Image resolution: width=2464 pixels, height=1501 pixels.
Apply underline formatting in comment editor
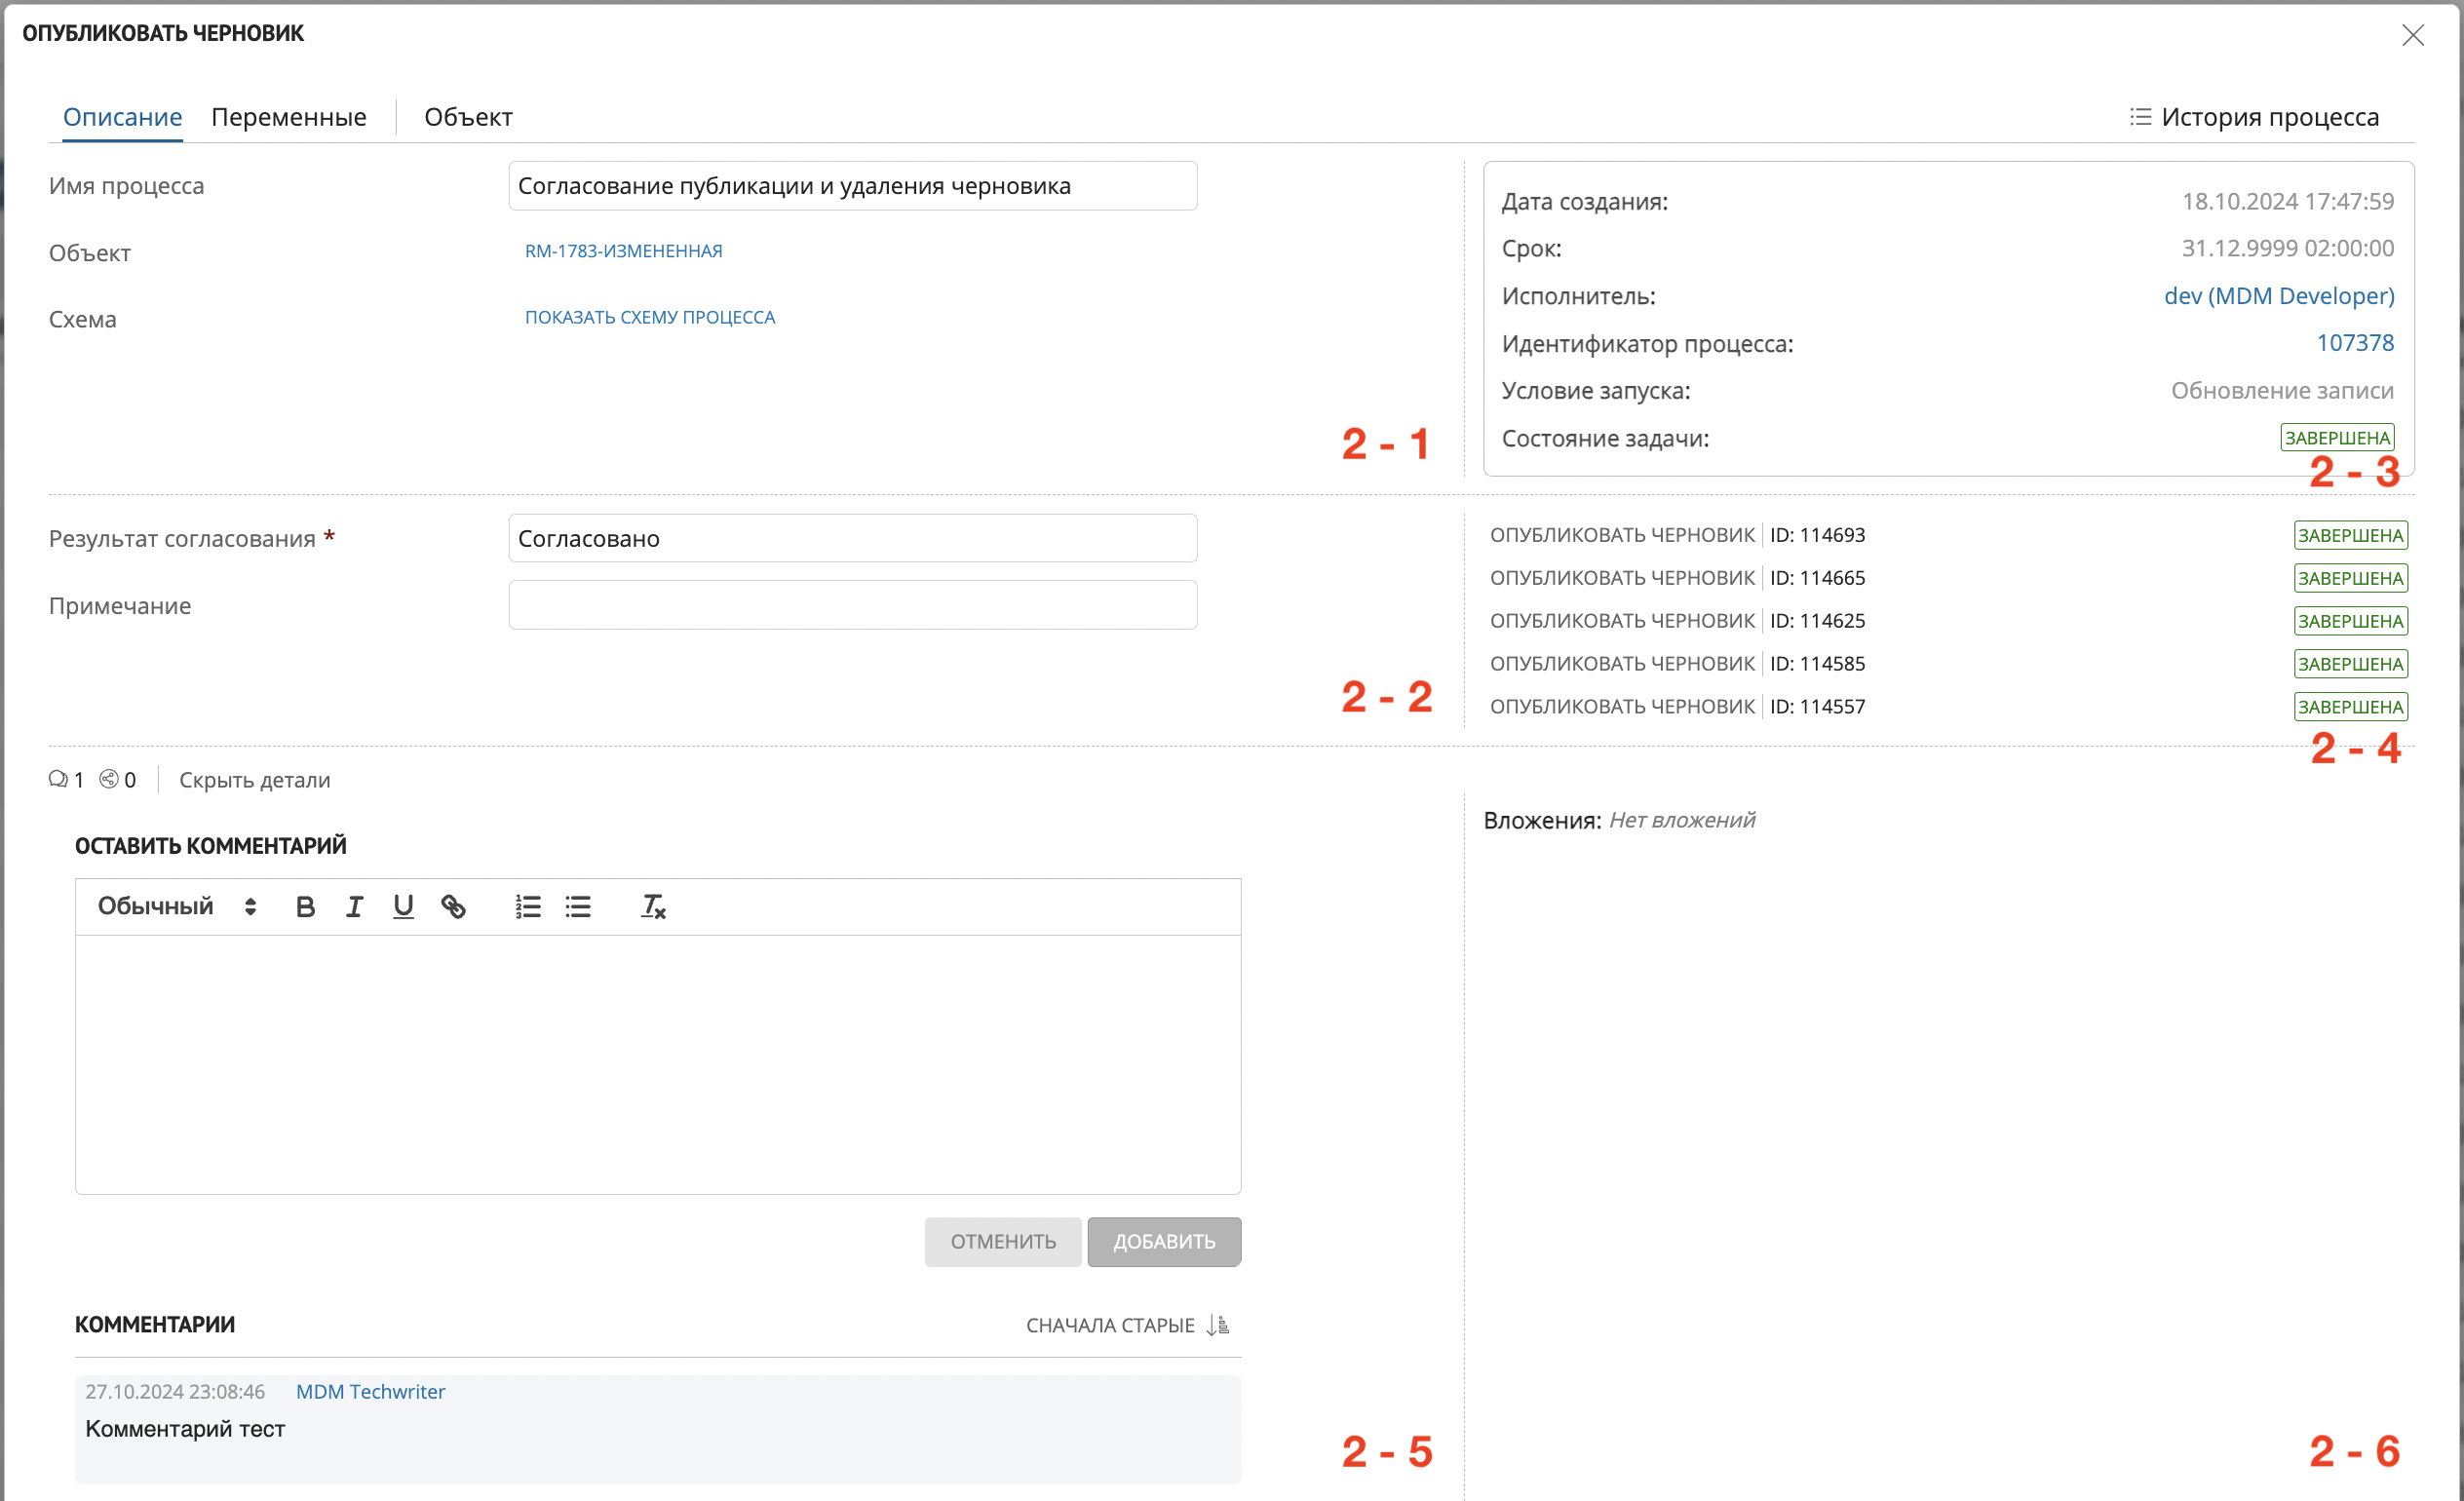tap(403, 906)
